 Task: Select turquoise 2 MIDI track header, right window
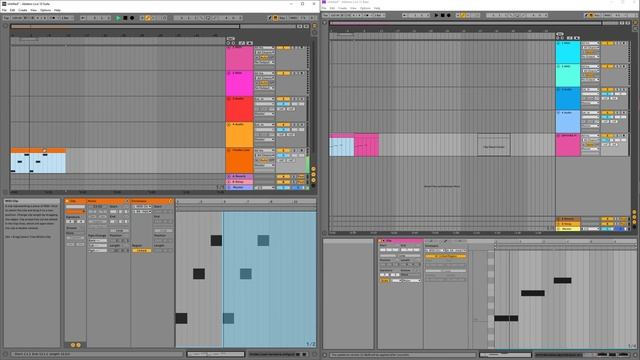tap(568, 76)
